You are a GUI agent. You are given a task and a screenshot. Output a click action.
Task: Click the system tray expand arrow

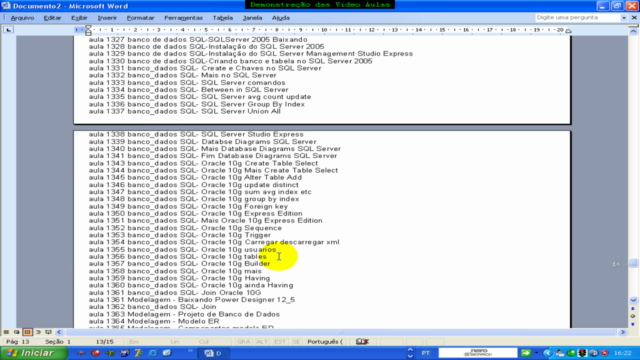(x=547, y=353)
